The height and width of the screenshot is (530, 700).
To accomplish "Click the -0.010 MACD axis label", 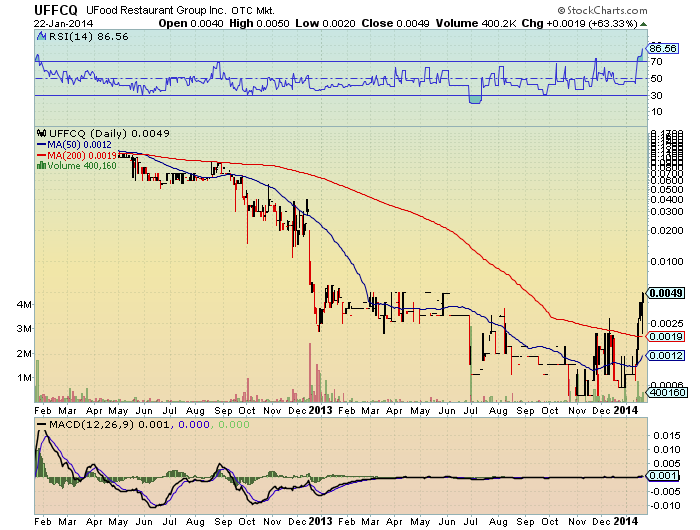I will (x=665, y=506).
